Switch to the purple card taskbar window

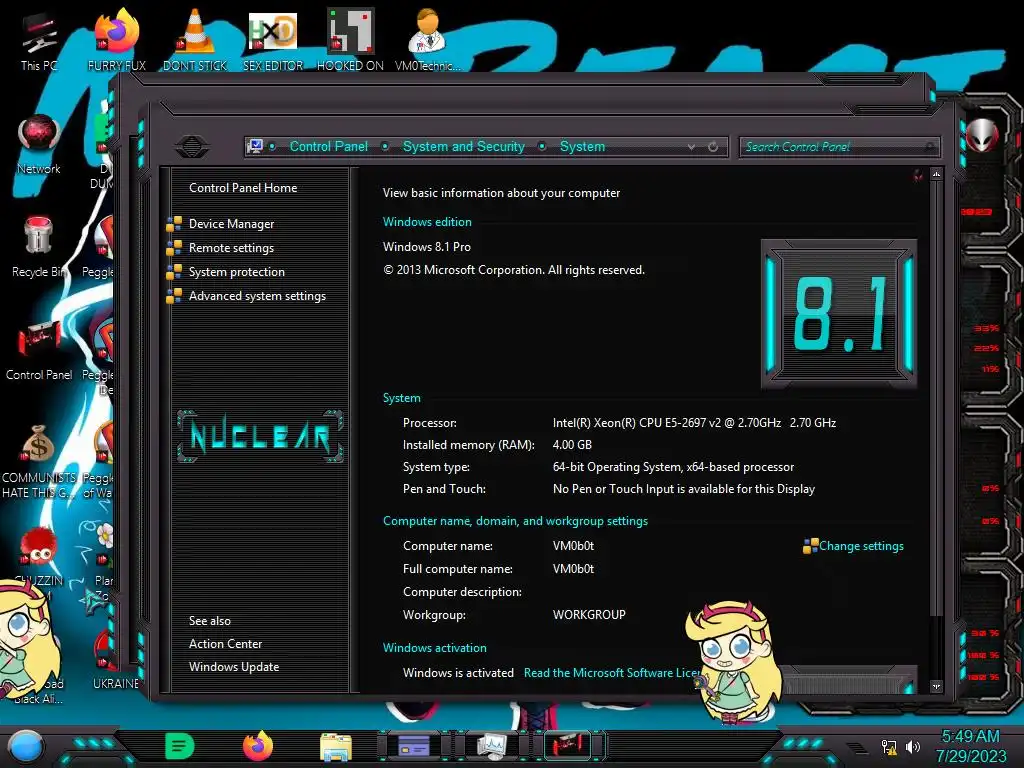pyautogui.click(x=413, y=745)
